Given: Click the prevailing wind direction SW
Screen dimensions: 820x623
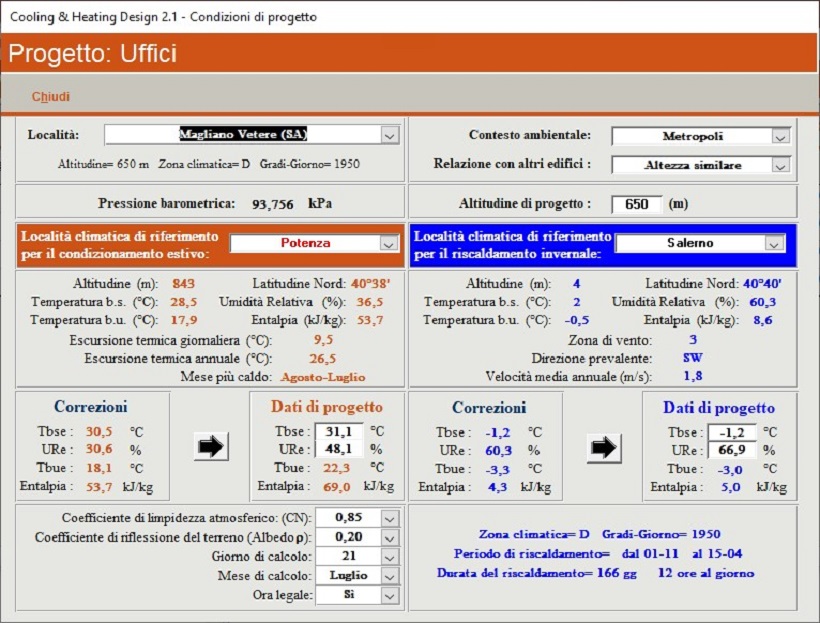Looking at the screenshot, I should 692,358.
